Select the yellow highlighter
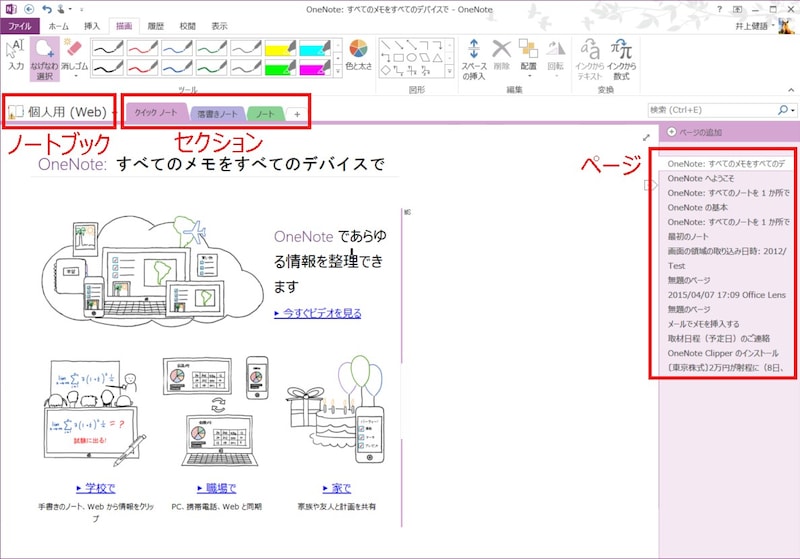 [x=280, y=48]
